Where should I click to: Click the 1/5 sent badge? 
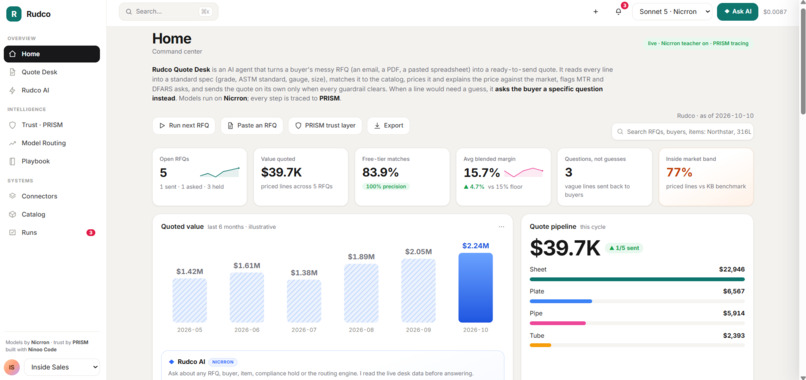tap(624, 248)
